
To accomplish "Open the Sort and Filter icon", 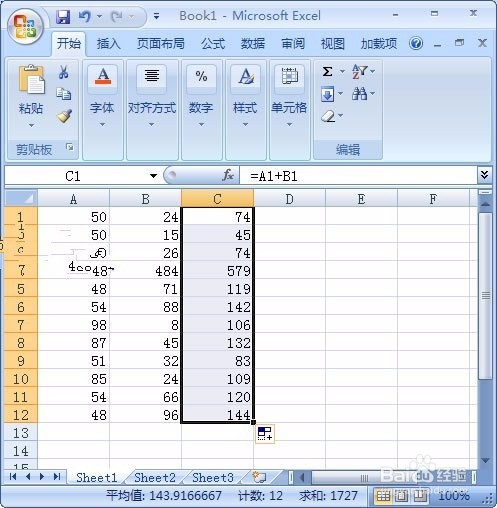I will point(360,71).
